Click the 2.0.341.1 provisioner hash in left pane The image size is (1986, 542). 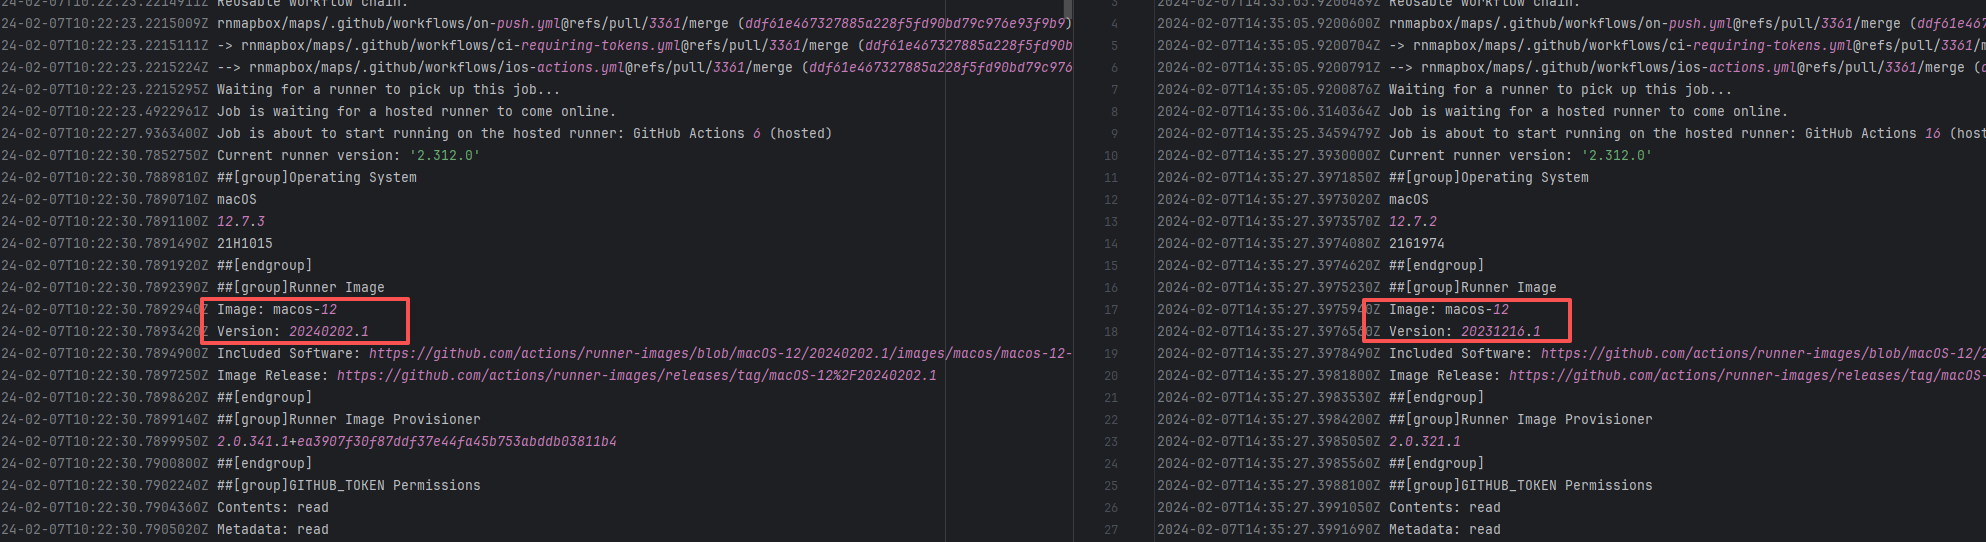click(x=416, y=442)
